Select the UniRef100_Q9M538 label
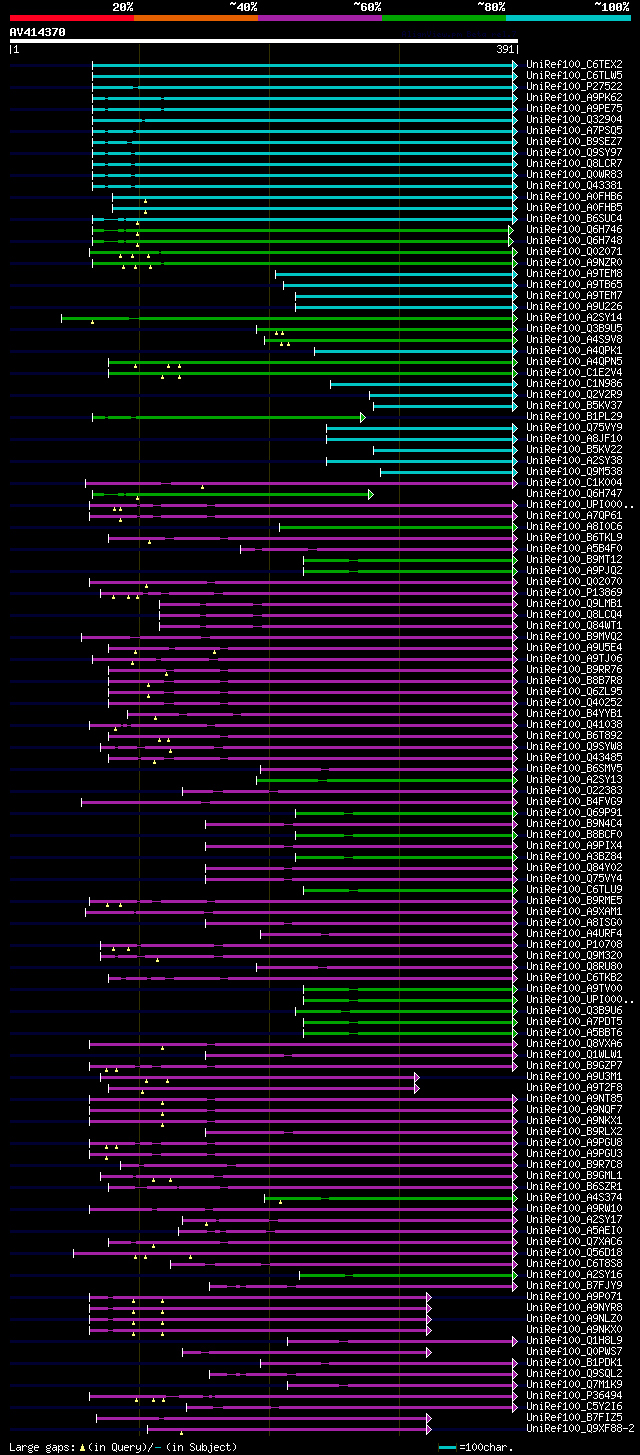The width and height of the screenshot is (640, 1455). (574, 471)
